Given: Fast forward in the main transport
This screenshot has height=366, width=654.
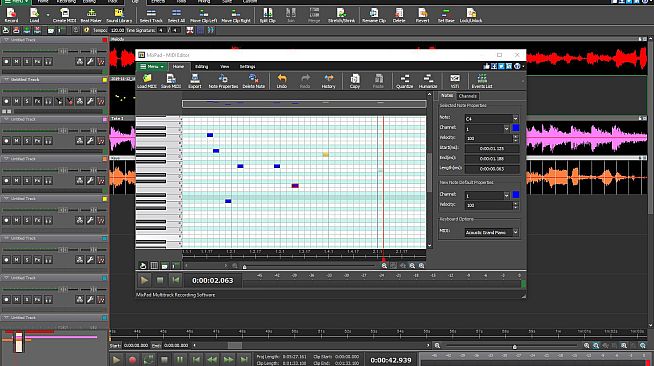Looking at the screenshot, I should click(x=228, y=360).
